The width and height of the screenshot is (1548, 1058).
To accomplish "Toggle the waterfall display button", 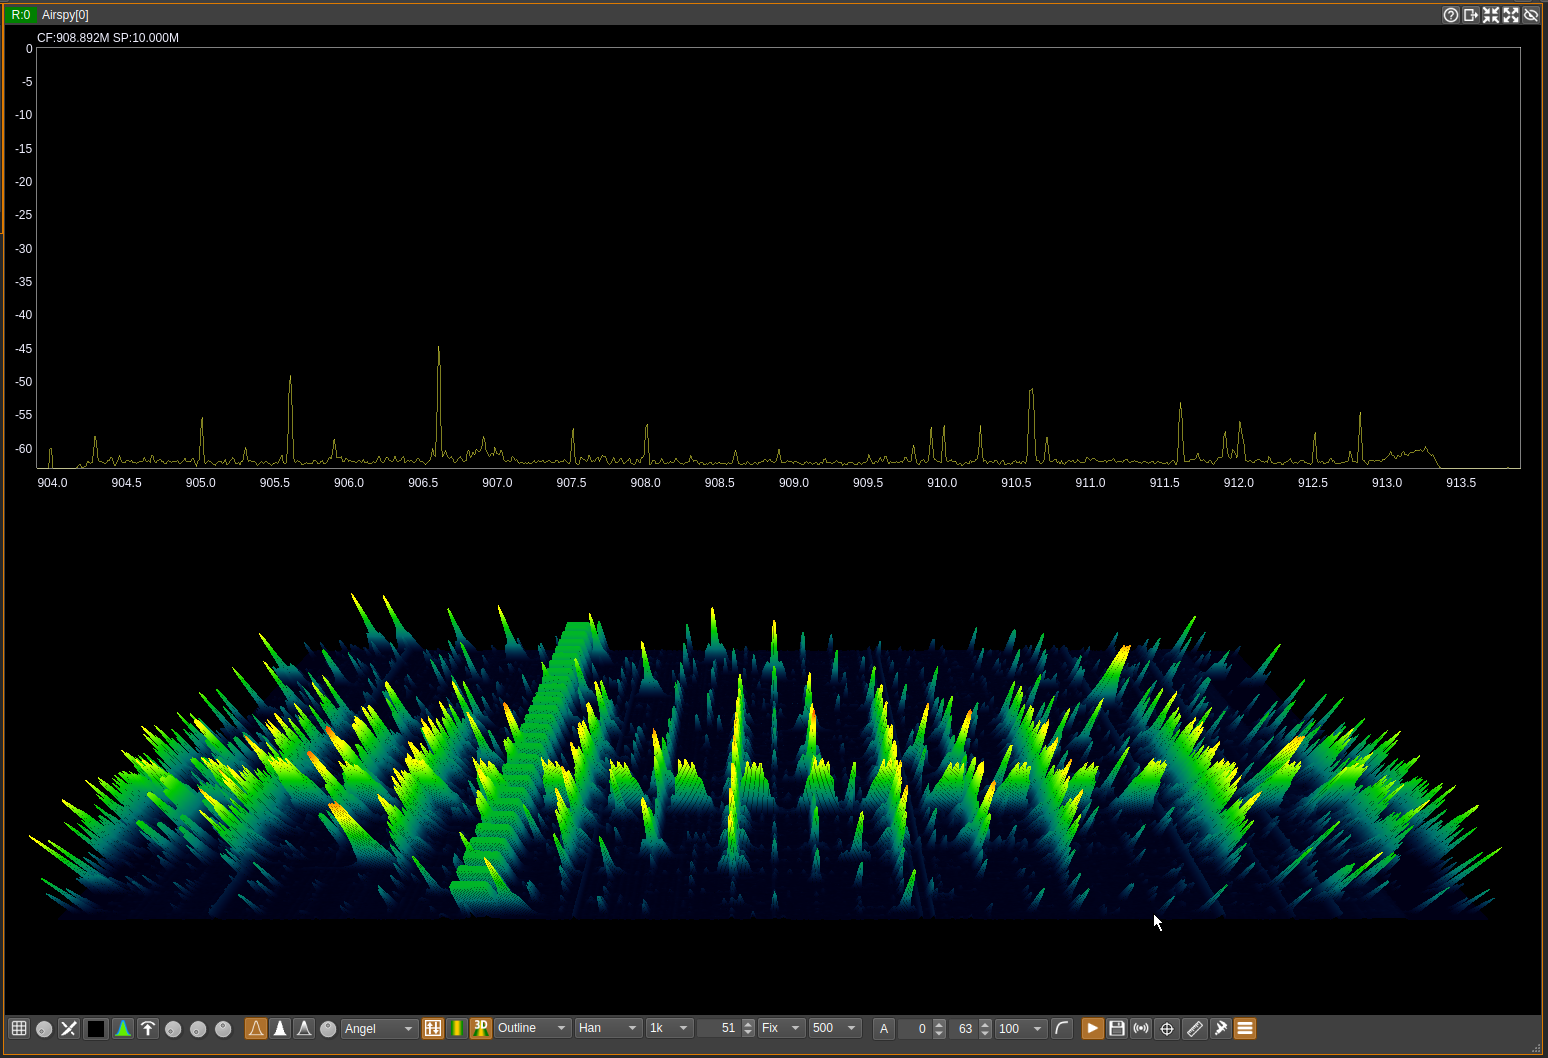I will (457, 1028).
